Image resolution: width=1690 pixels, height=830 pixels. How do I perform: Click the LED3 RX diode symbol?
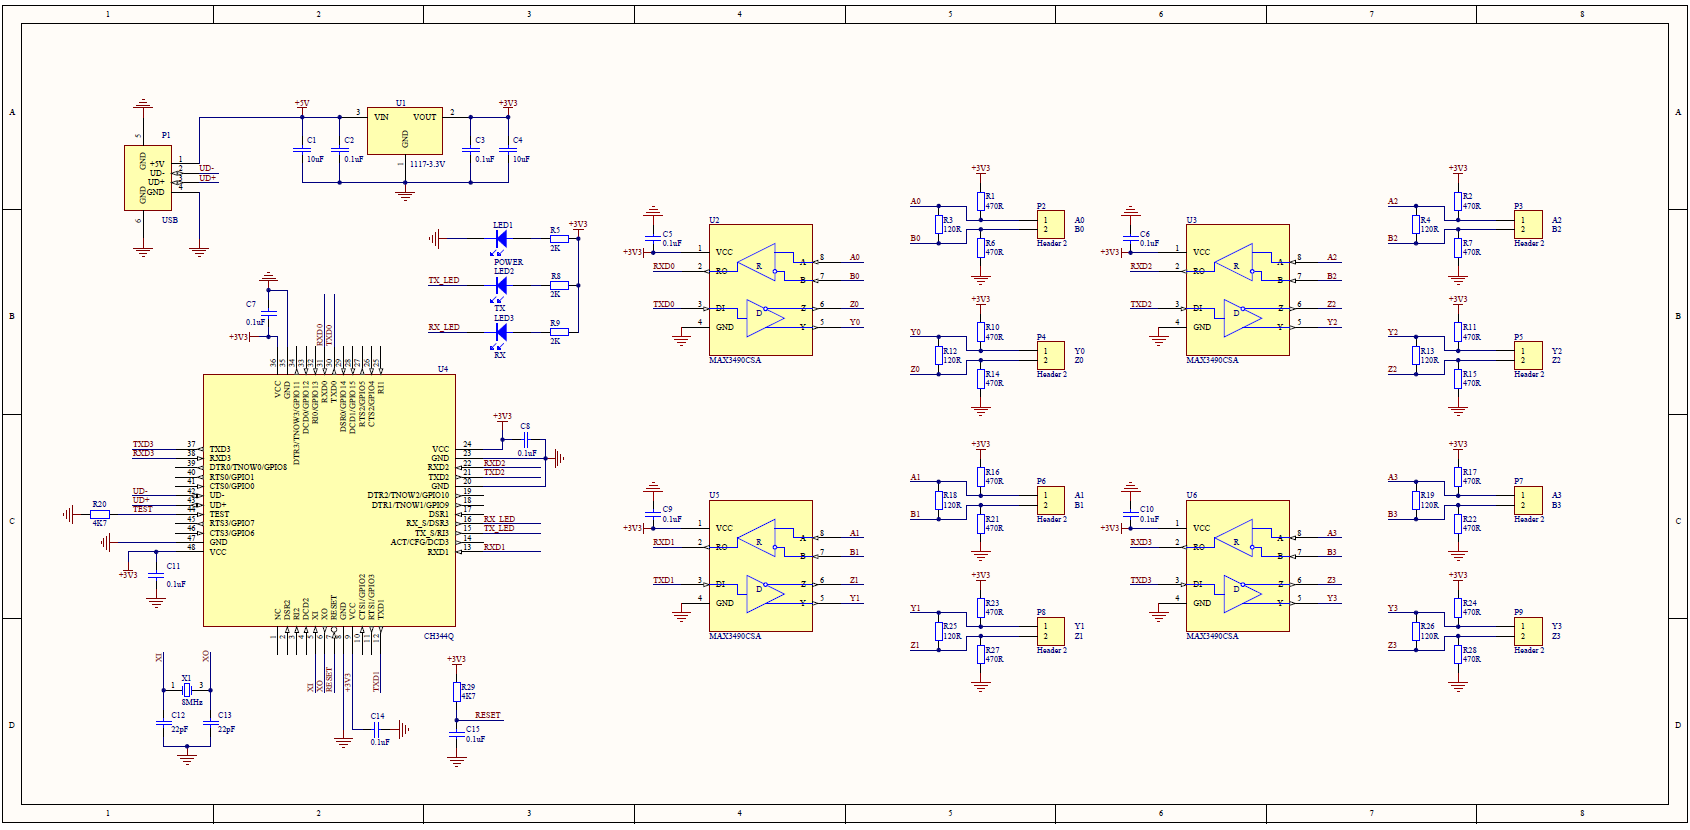click(501, 331)
